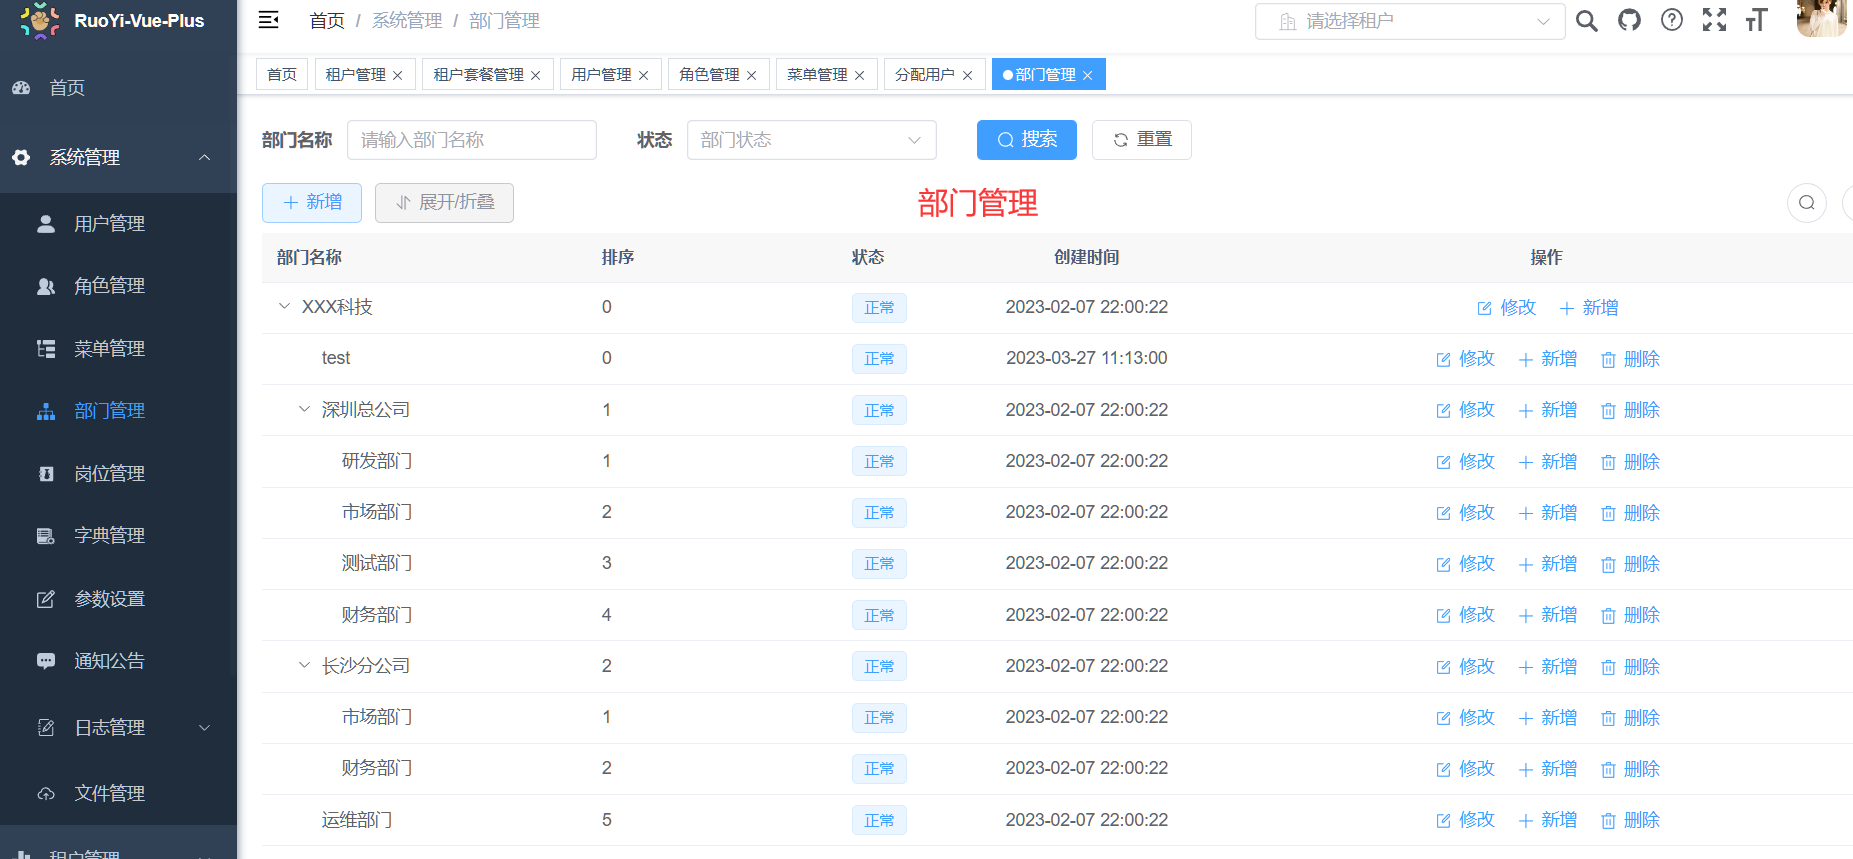Open the GitHub source link icon
The height and width of the screenshot is (859, 1853).
1630,20
